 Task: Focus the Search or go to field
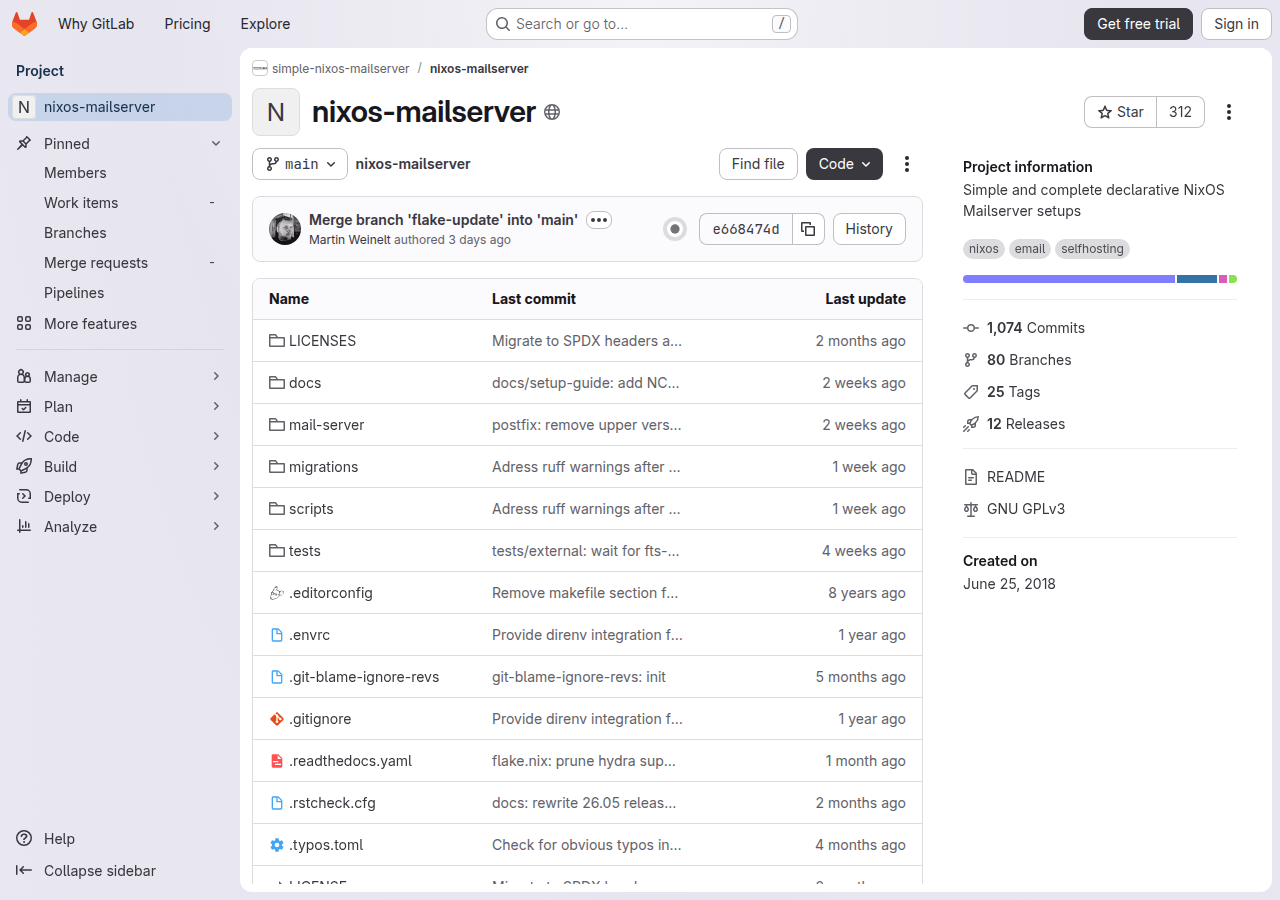(x=641, y=24)
